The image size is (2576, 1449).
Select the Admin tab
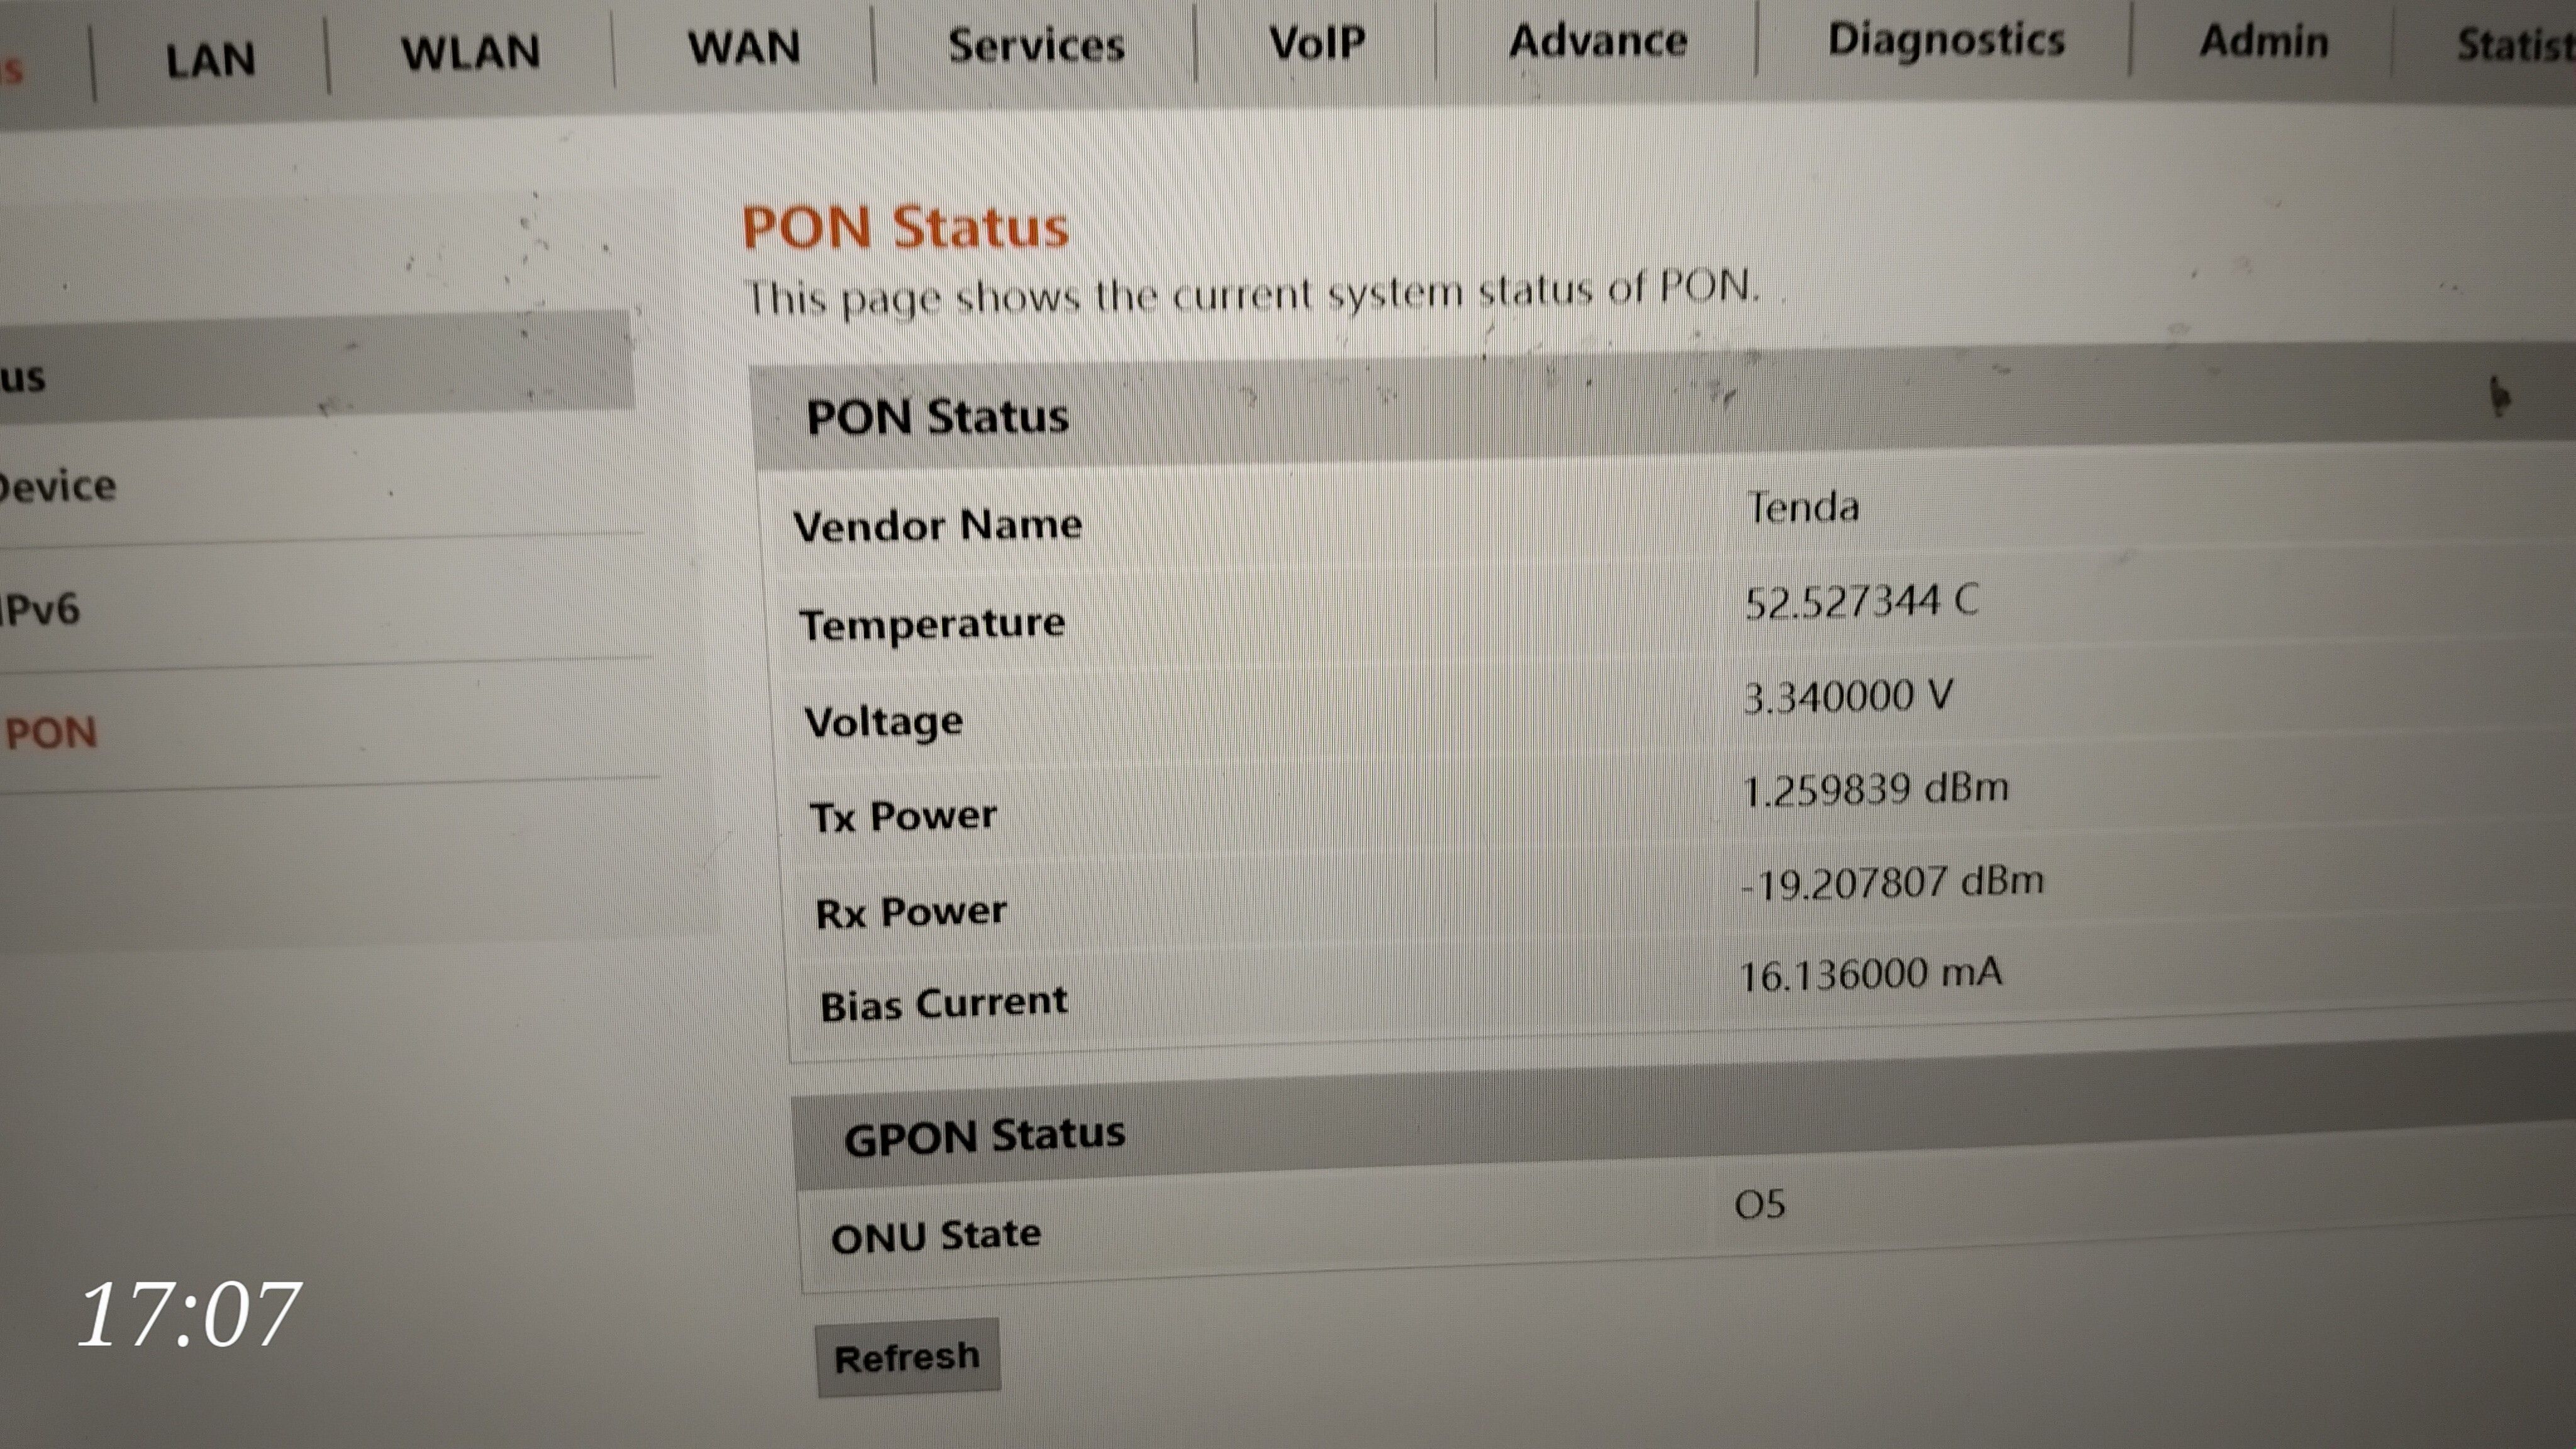pos(2264,42)
